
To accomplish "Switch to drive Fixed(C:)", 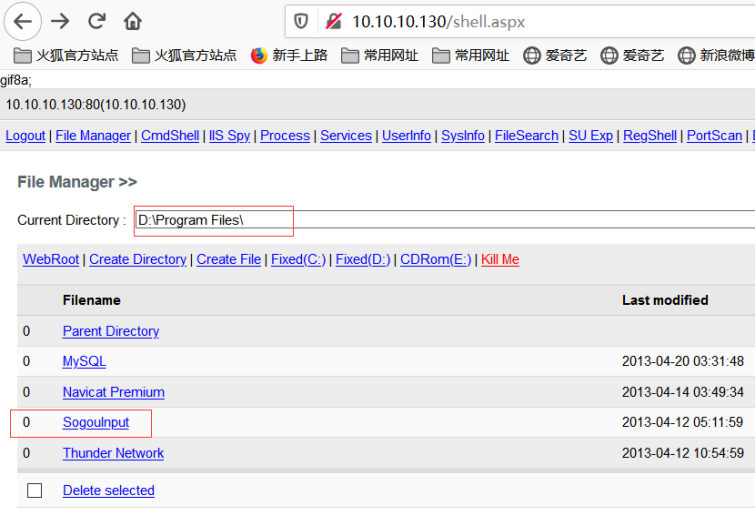I will coord(298,259).
